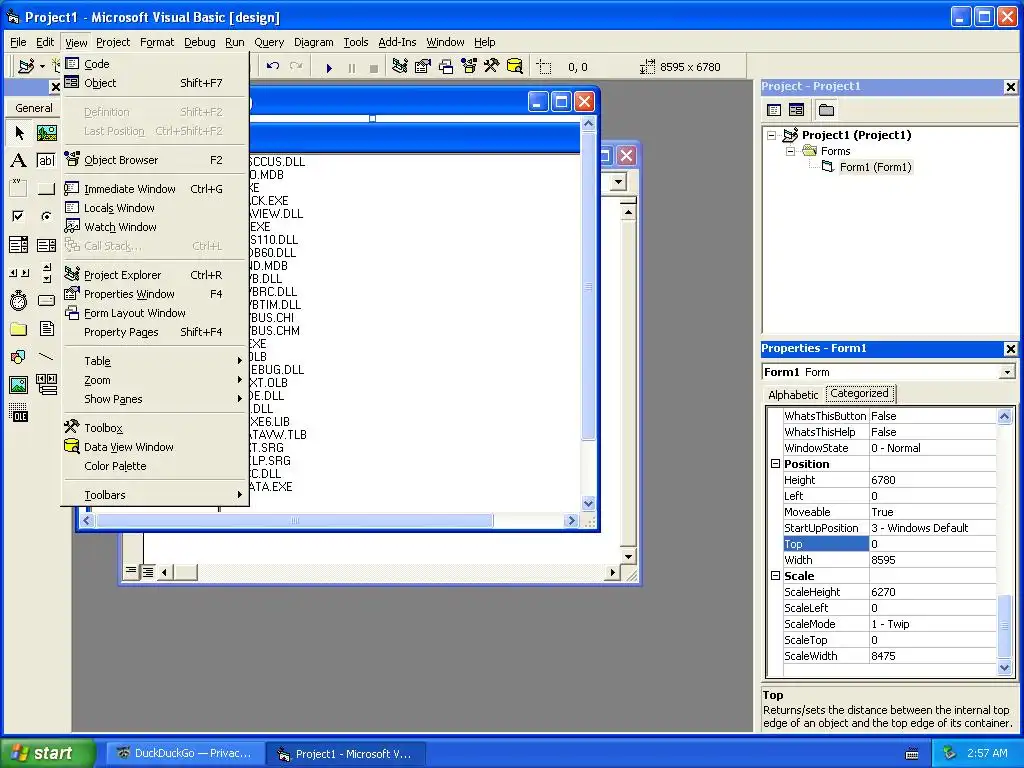This screenshot has height=768, width=1024.
Task: Click View Object icon in Project panel
Action: [x=796, y=110]
